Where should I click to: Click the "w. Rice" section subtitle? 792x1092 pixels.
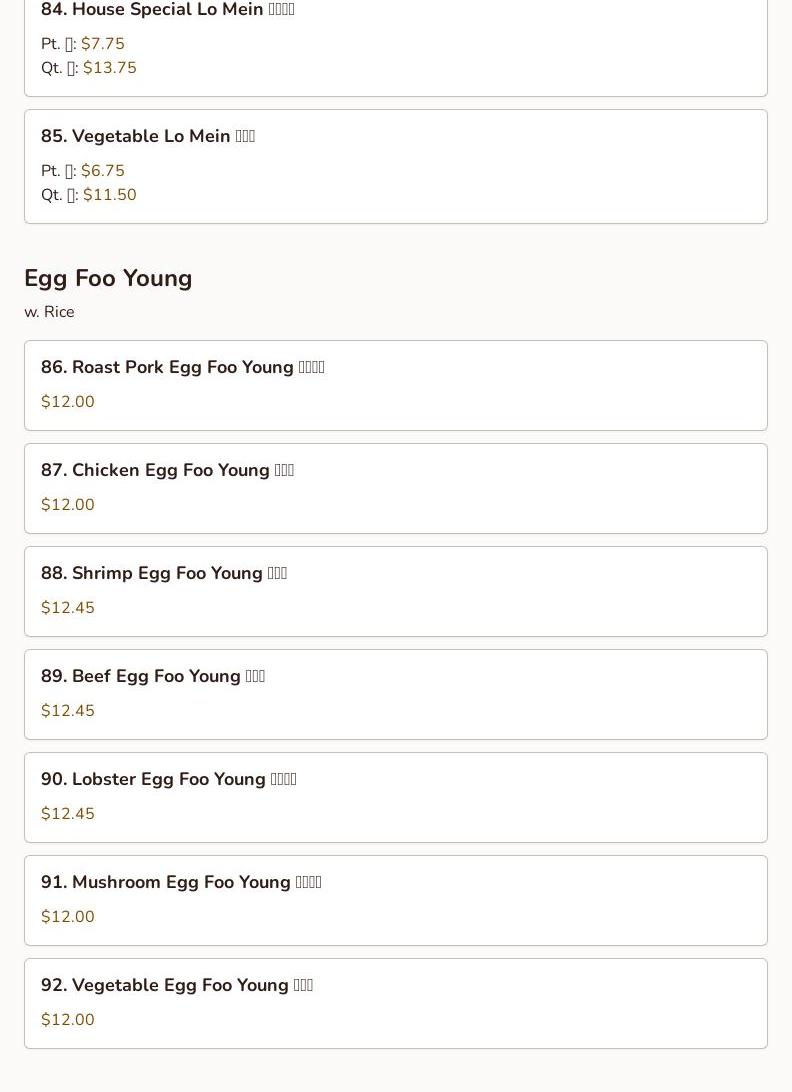coord(49,312)
